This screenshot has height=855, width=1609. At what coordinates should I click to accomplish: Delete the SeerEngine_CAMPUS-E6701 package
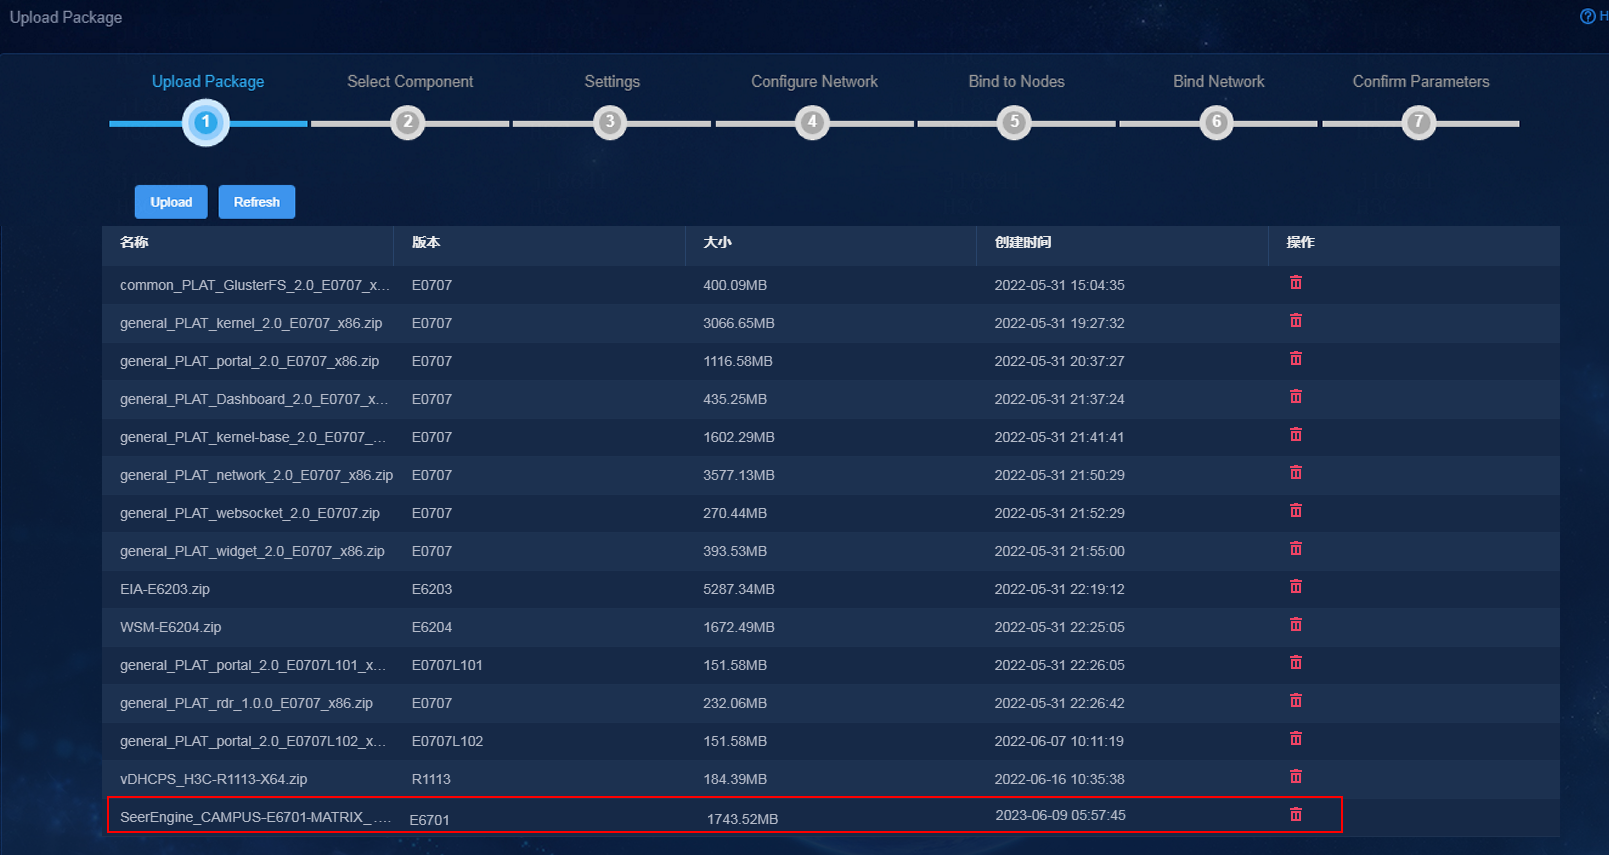tap(1295, 815)
